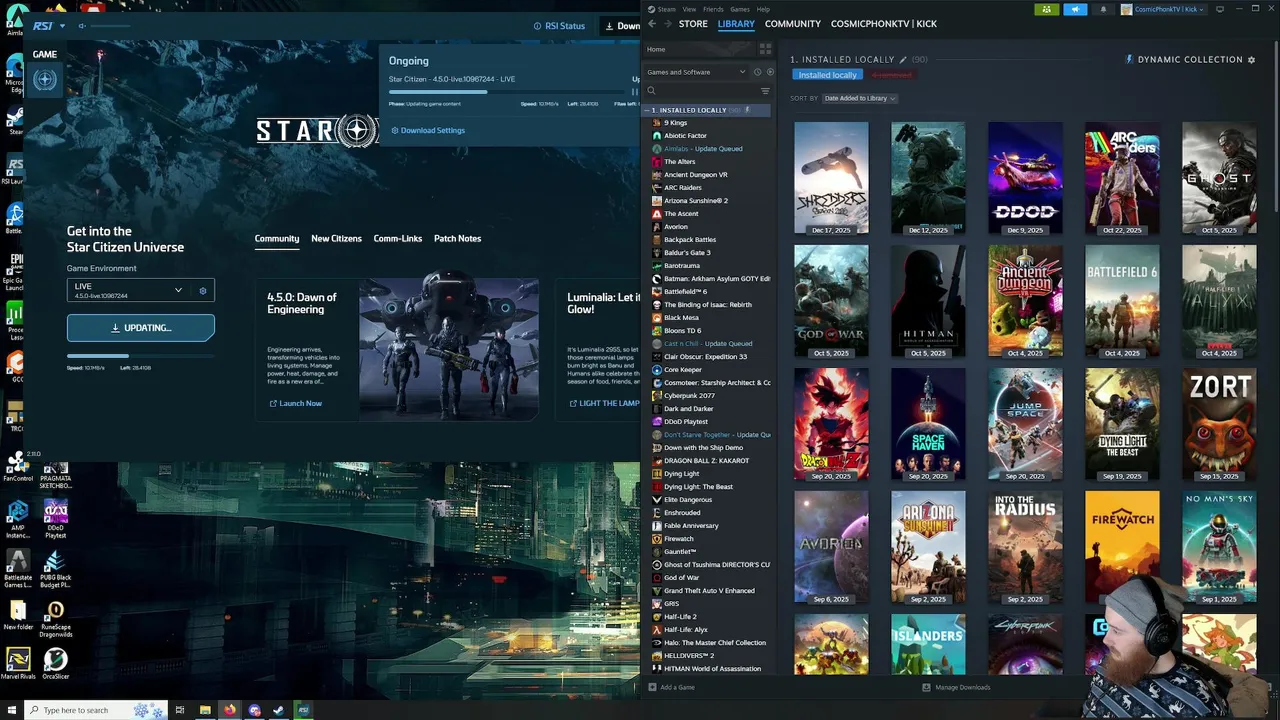Open Download Settings in RSI launcher
This screenshot has width=1280, height=720.
[x=428, y=130]
